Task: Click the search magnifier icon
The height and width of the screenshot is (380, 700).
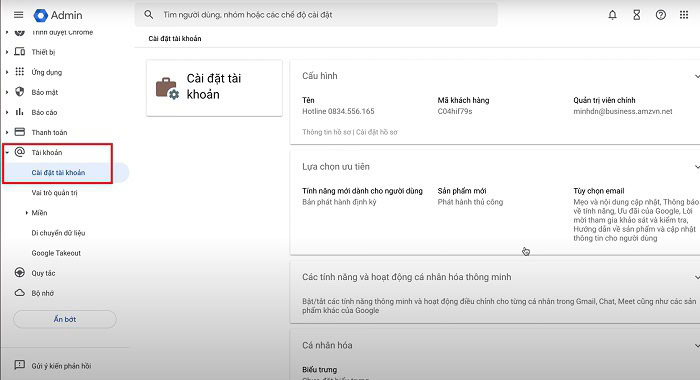Action: [149, 15]
